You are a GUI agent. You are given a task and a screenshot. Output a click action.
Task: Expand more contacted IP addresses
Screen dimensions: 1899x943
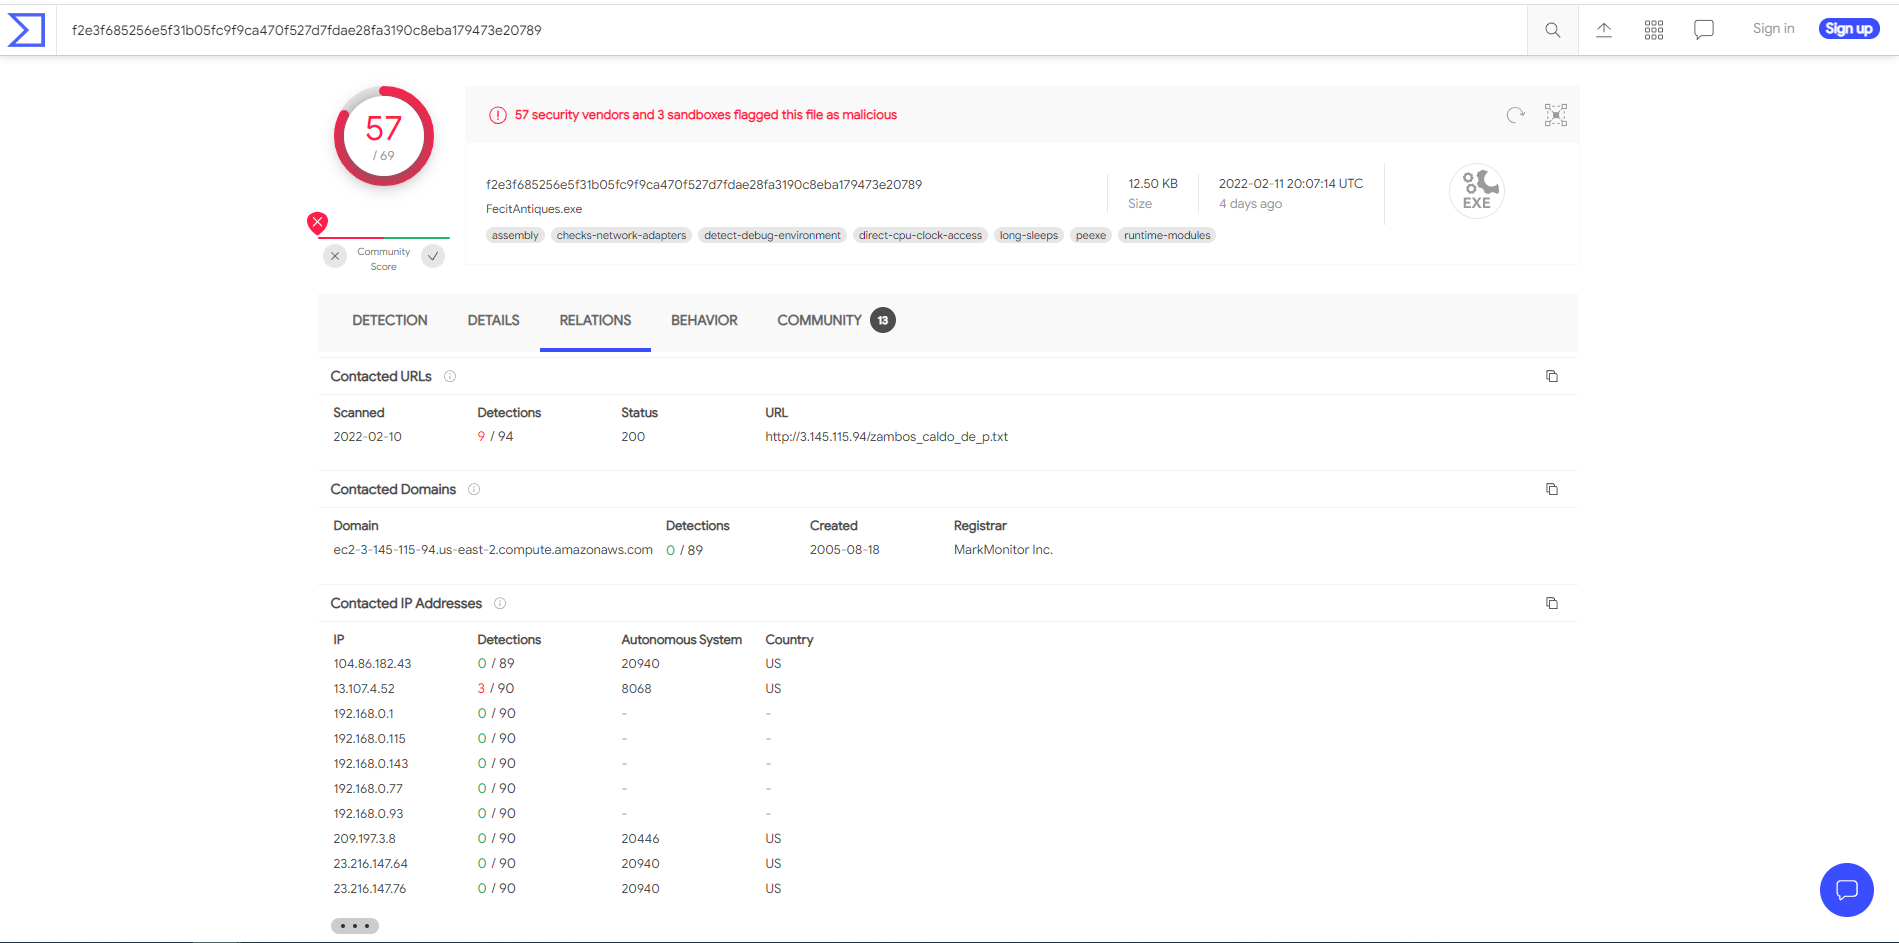pos(354,926)
